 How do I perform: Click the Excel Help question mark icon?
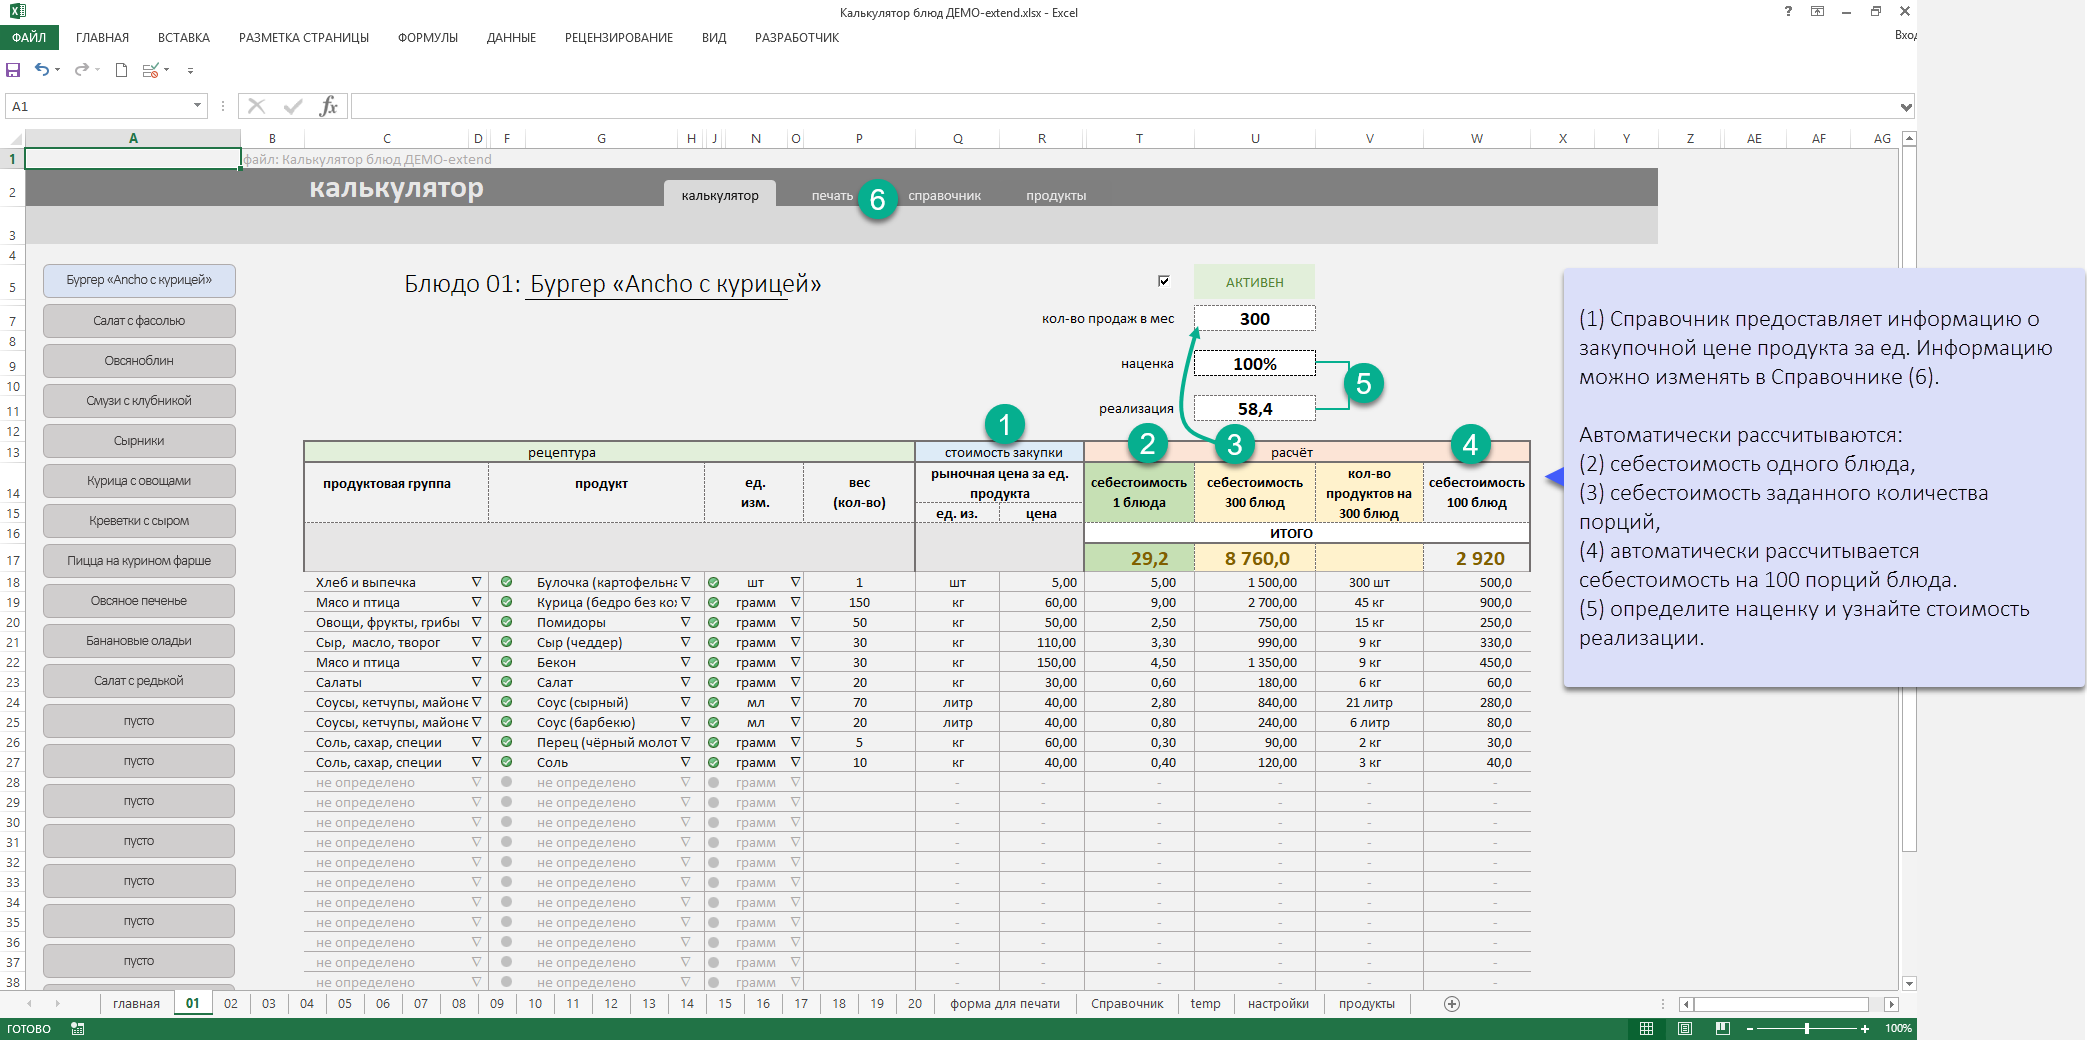coord(1788,12)
